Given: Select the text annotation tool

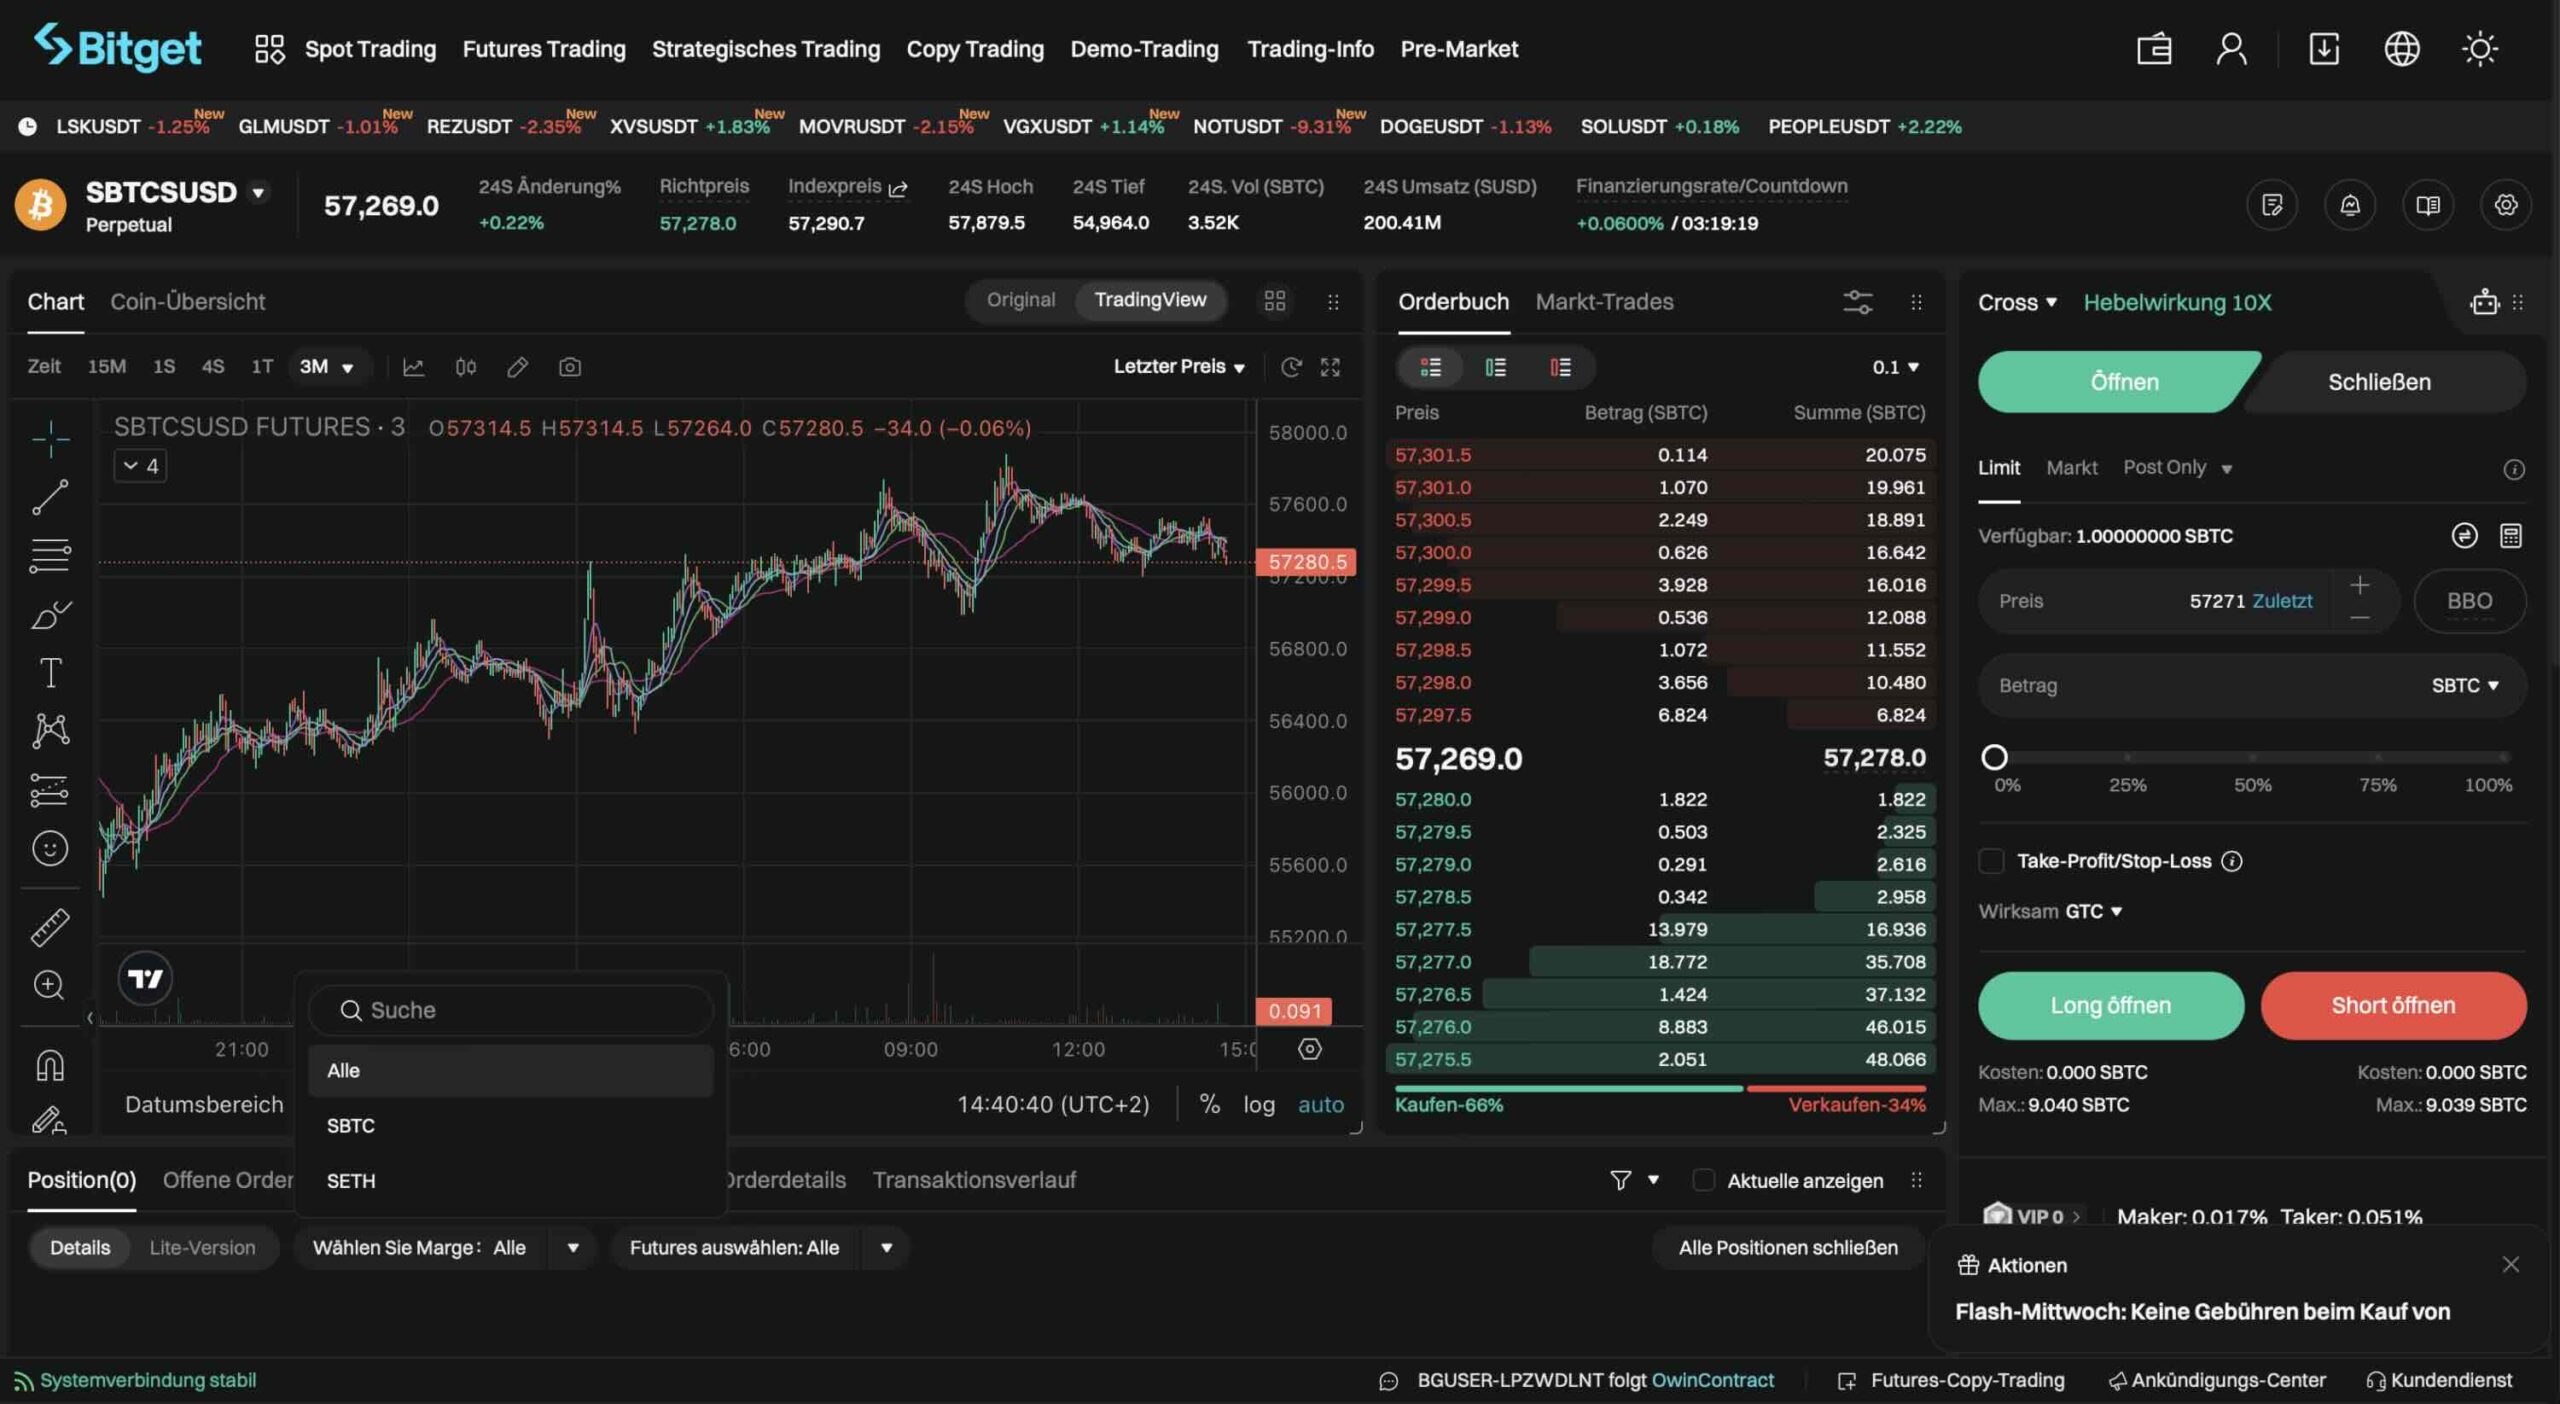Looking at the screenshot, I should (x=50, y=673).
